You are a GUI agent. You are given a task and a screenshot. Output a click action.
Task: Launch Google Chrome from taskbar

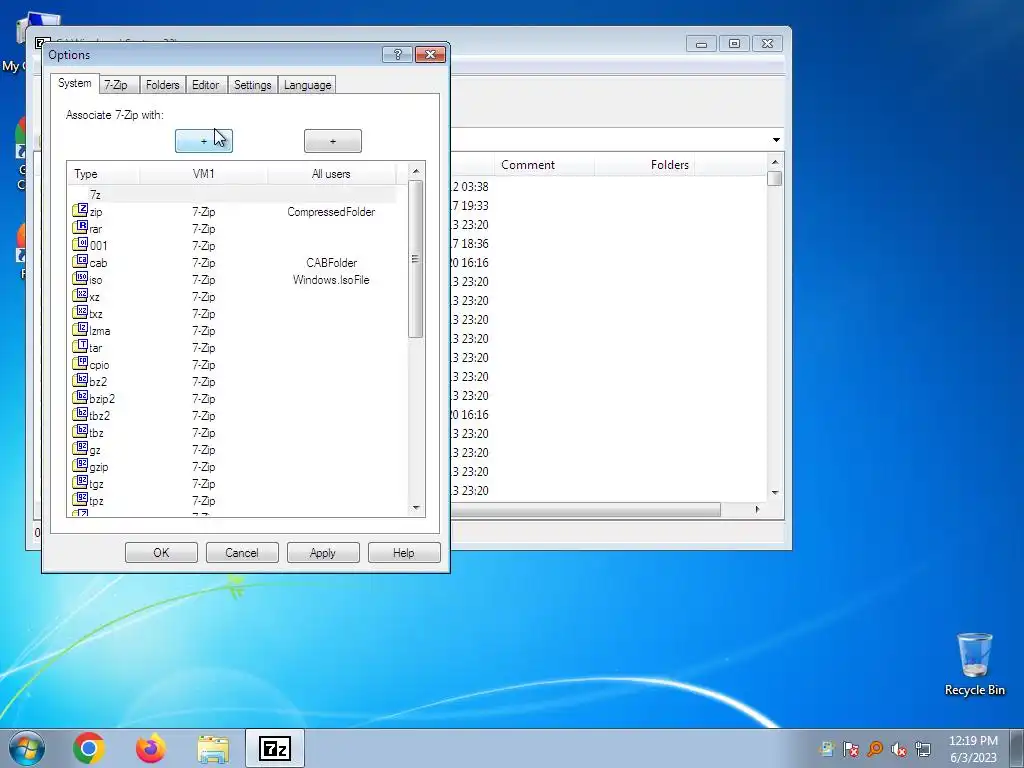(89, 748)
